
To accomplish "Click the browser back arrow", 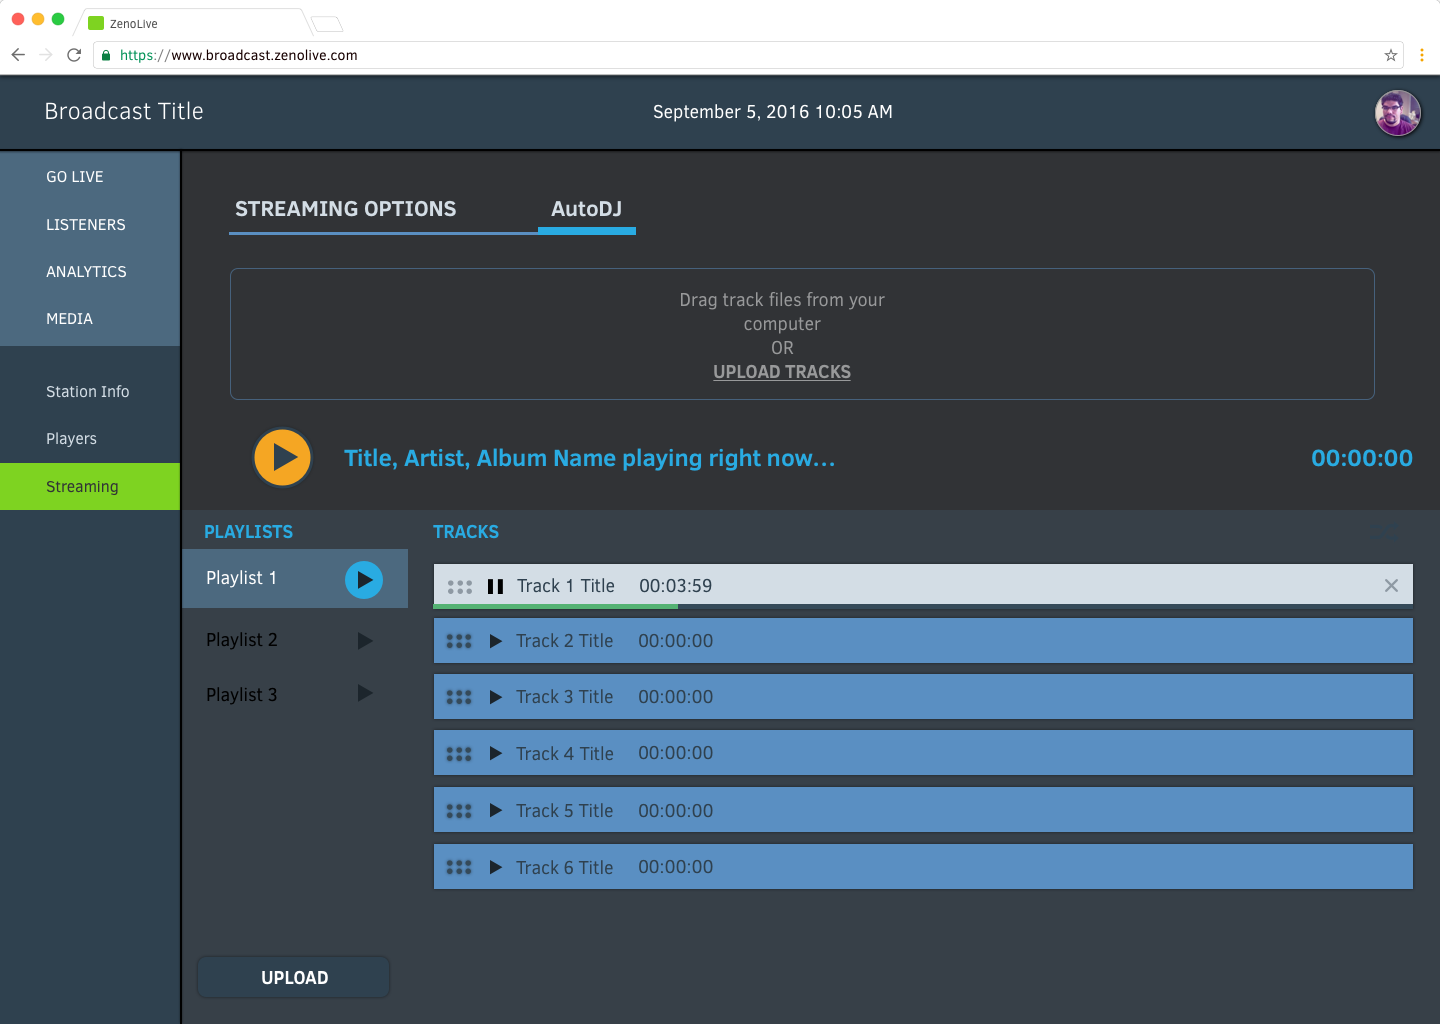I will click(x=18, y=55).
